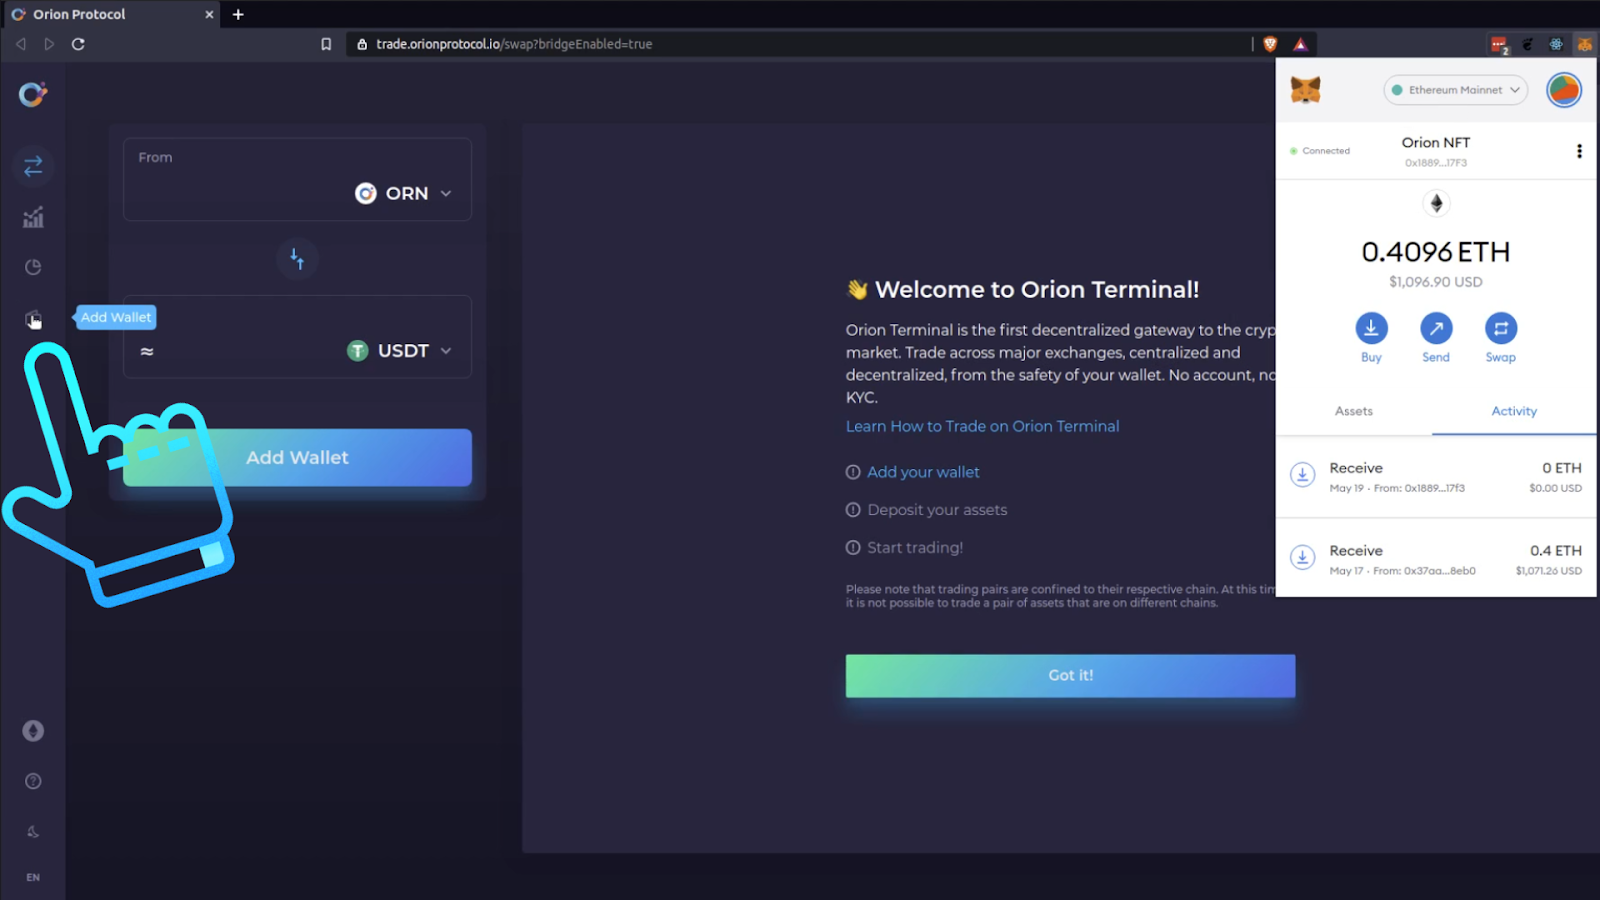The image size is (1600, 900).
Task: Bookmark this page
Action: click(326, 44)
